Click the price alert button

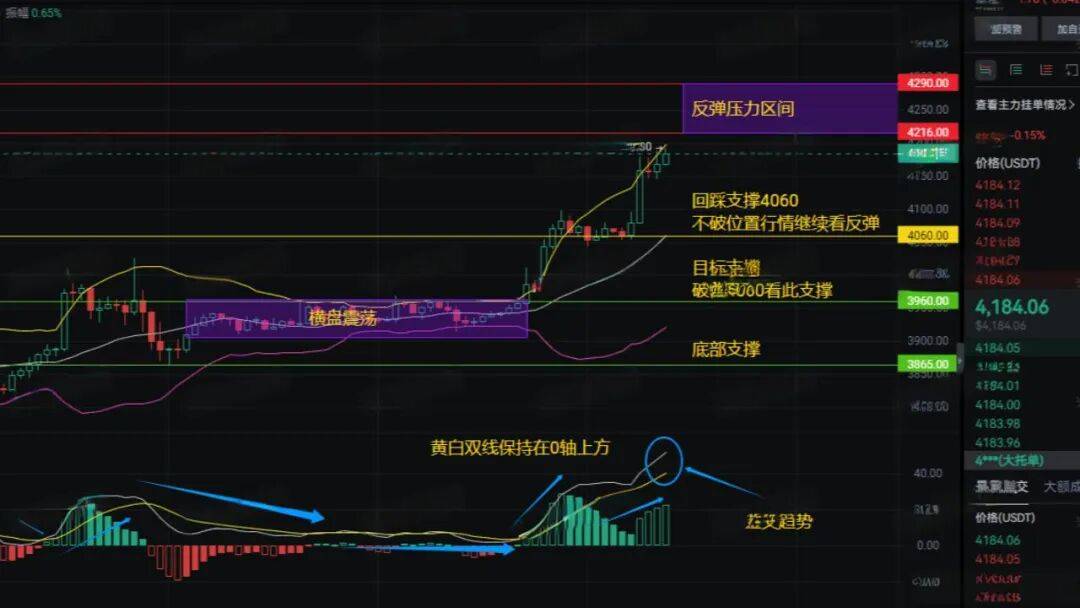pos(1005,29)
